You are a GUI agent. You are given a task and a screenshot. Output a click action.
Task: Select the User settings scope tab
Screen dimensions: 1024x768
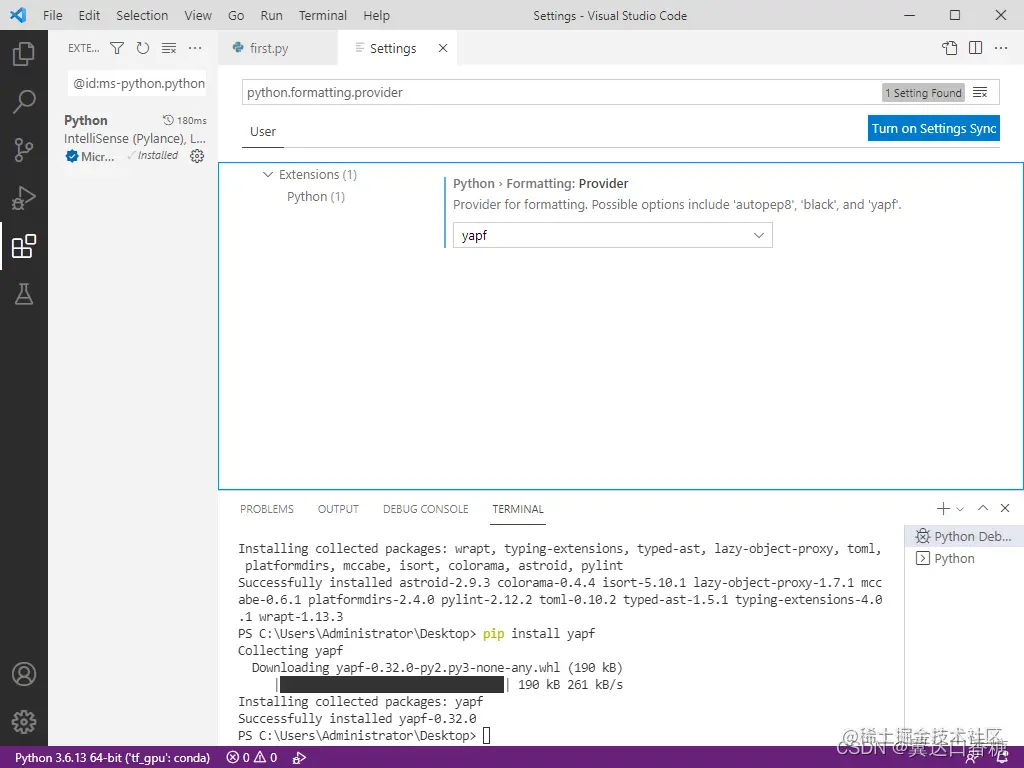(x=263, y=131)
